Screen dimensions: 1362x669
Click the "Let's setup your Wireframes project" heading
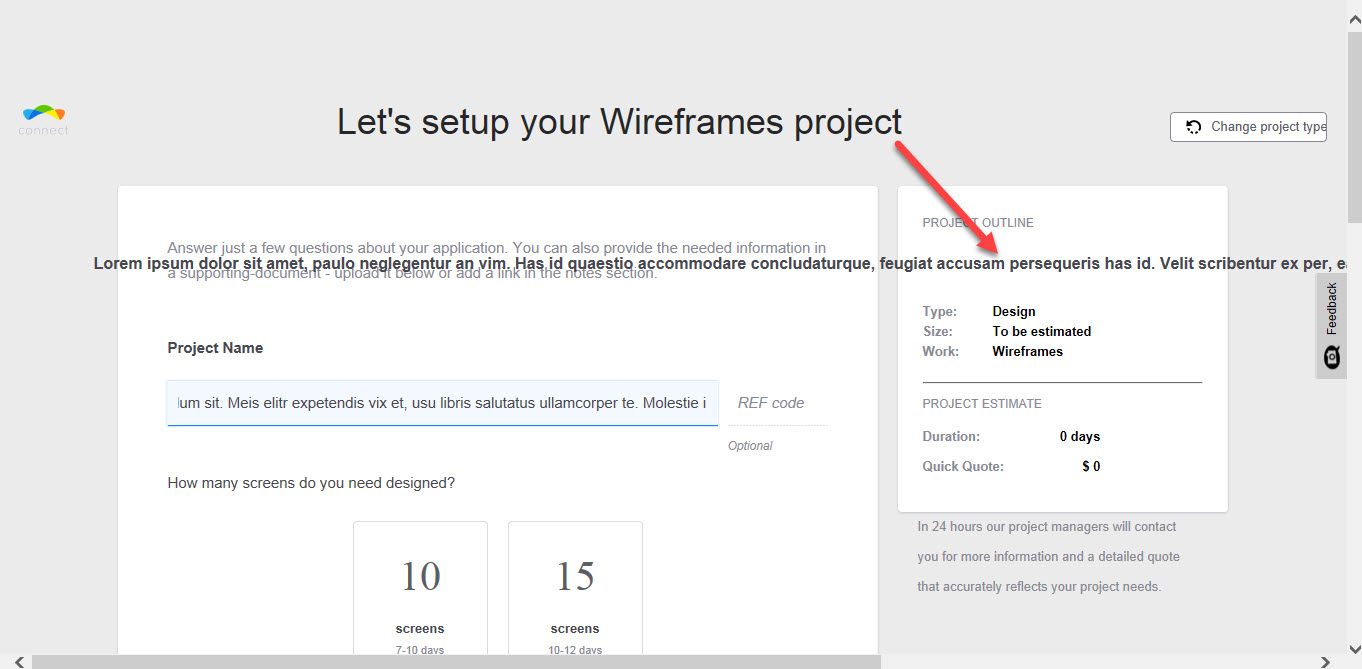tap(620, 122)
